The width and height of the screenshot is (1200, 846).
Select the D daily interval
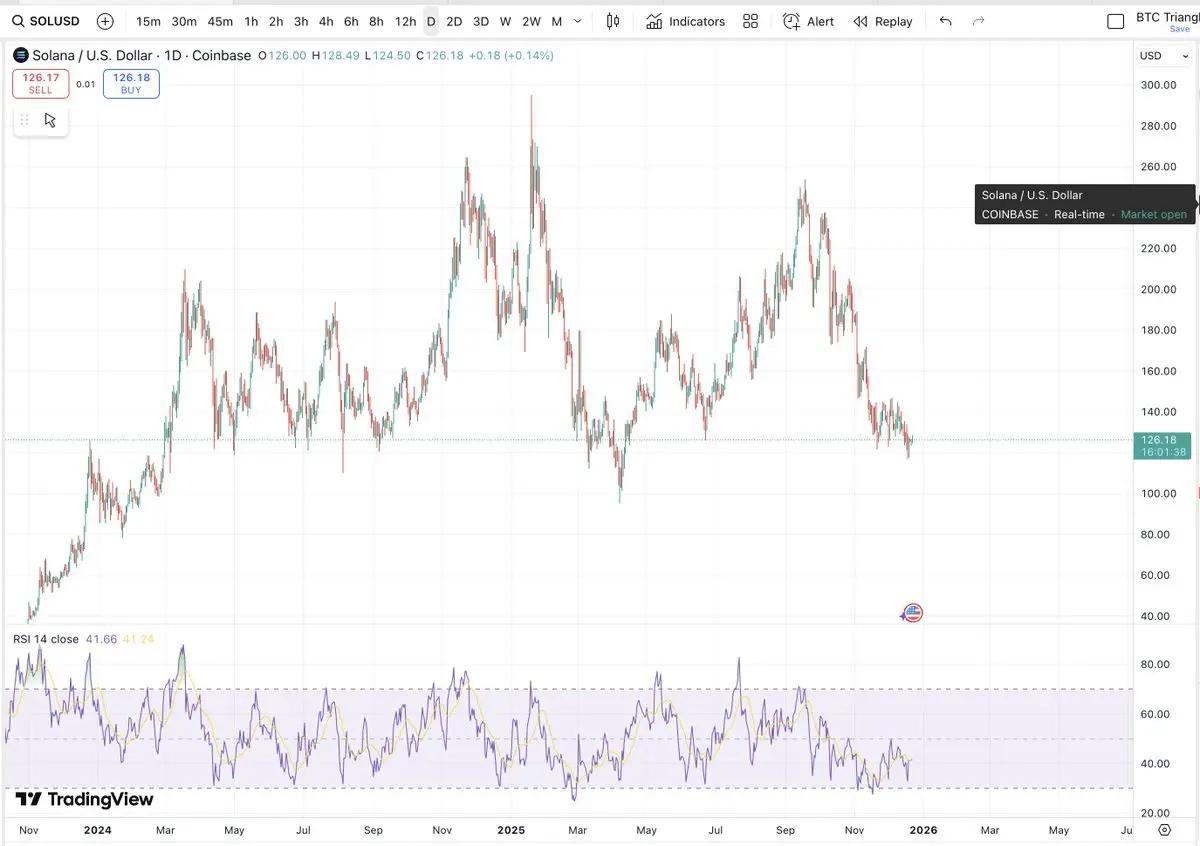point(431,21)
